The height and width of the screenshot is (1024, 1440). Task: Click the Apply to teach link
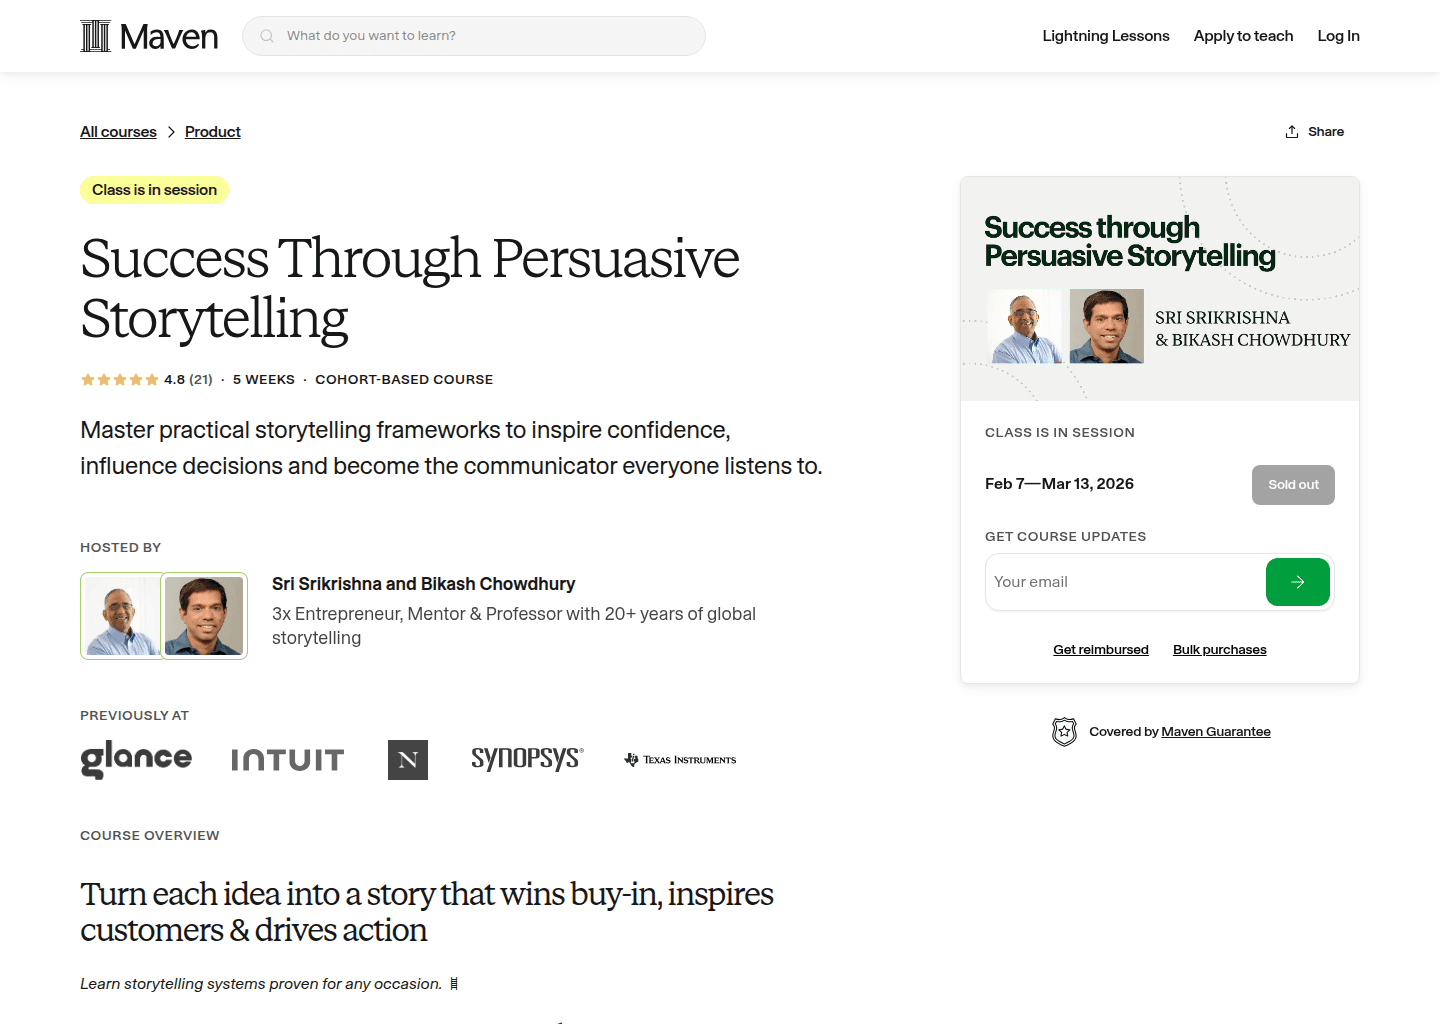pos(1243,35)
